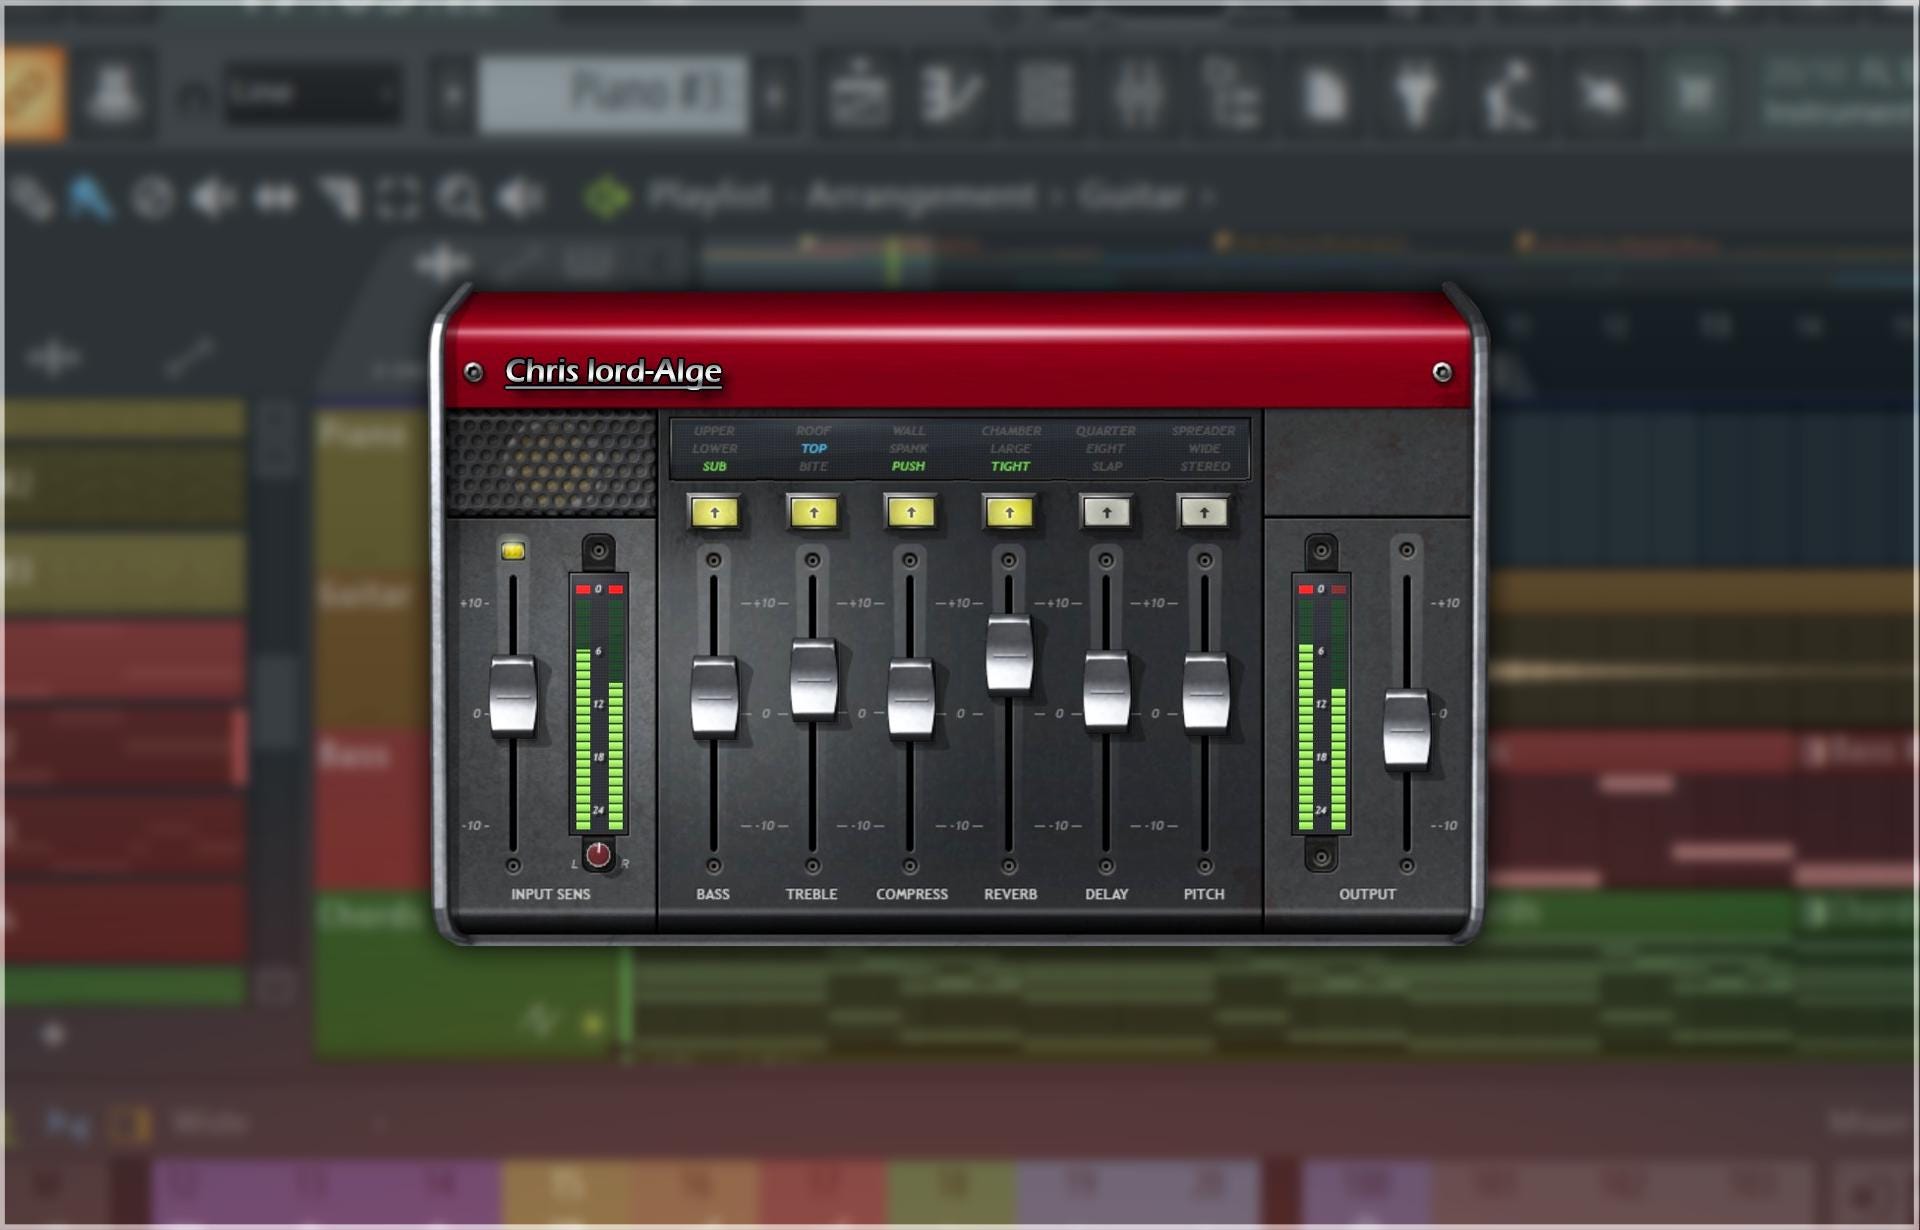The width and height of the screenshot is (1920, 1230).
Task: Select the CHAMBER reverb mode text
Action: click(x=1011, y=430)
